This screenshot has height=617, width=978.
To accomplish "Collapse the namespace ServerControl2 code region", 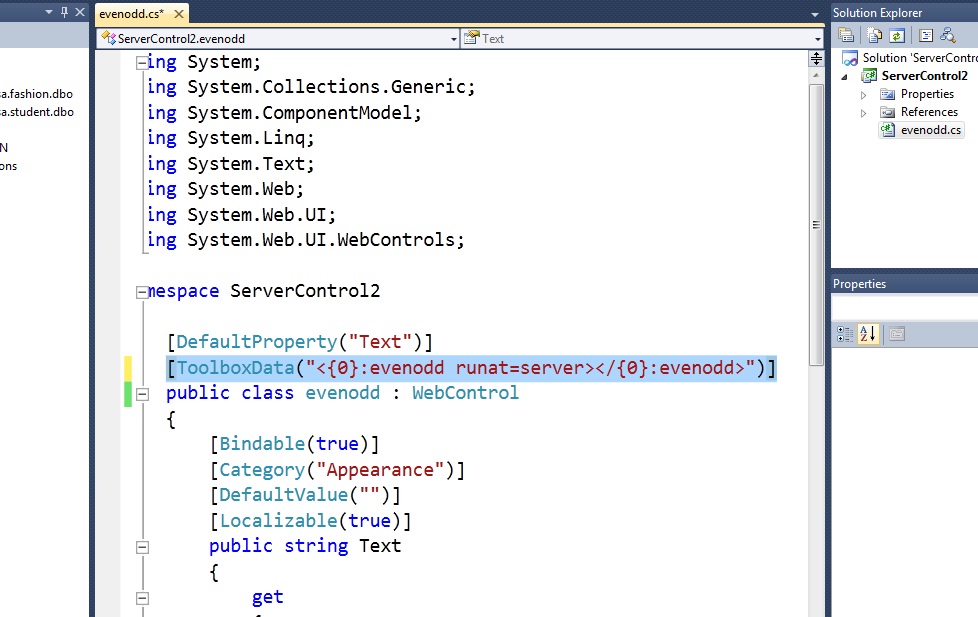I will tap(142, 290).
